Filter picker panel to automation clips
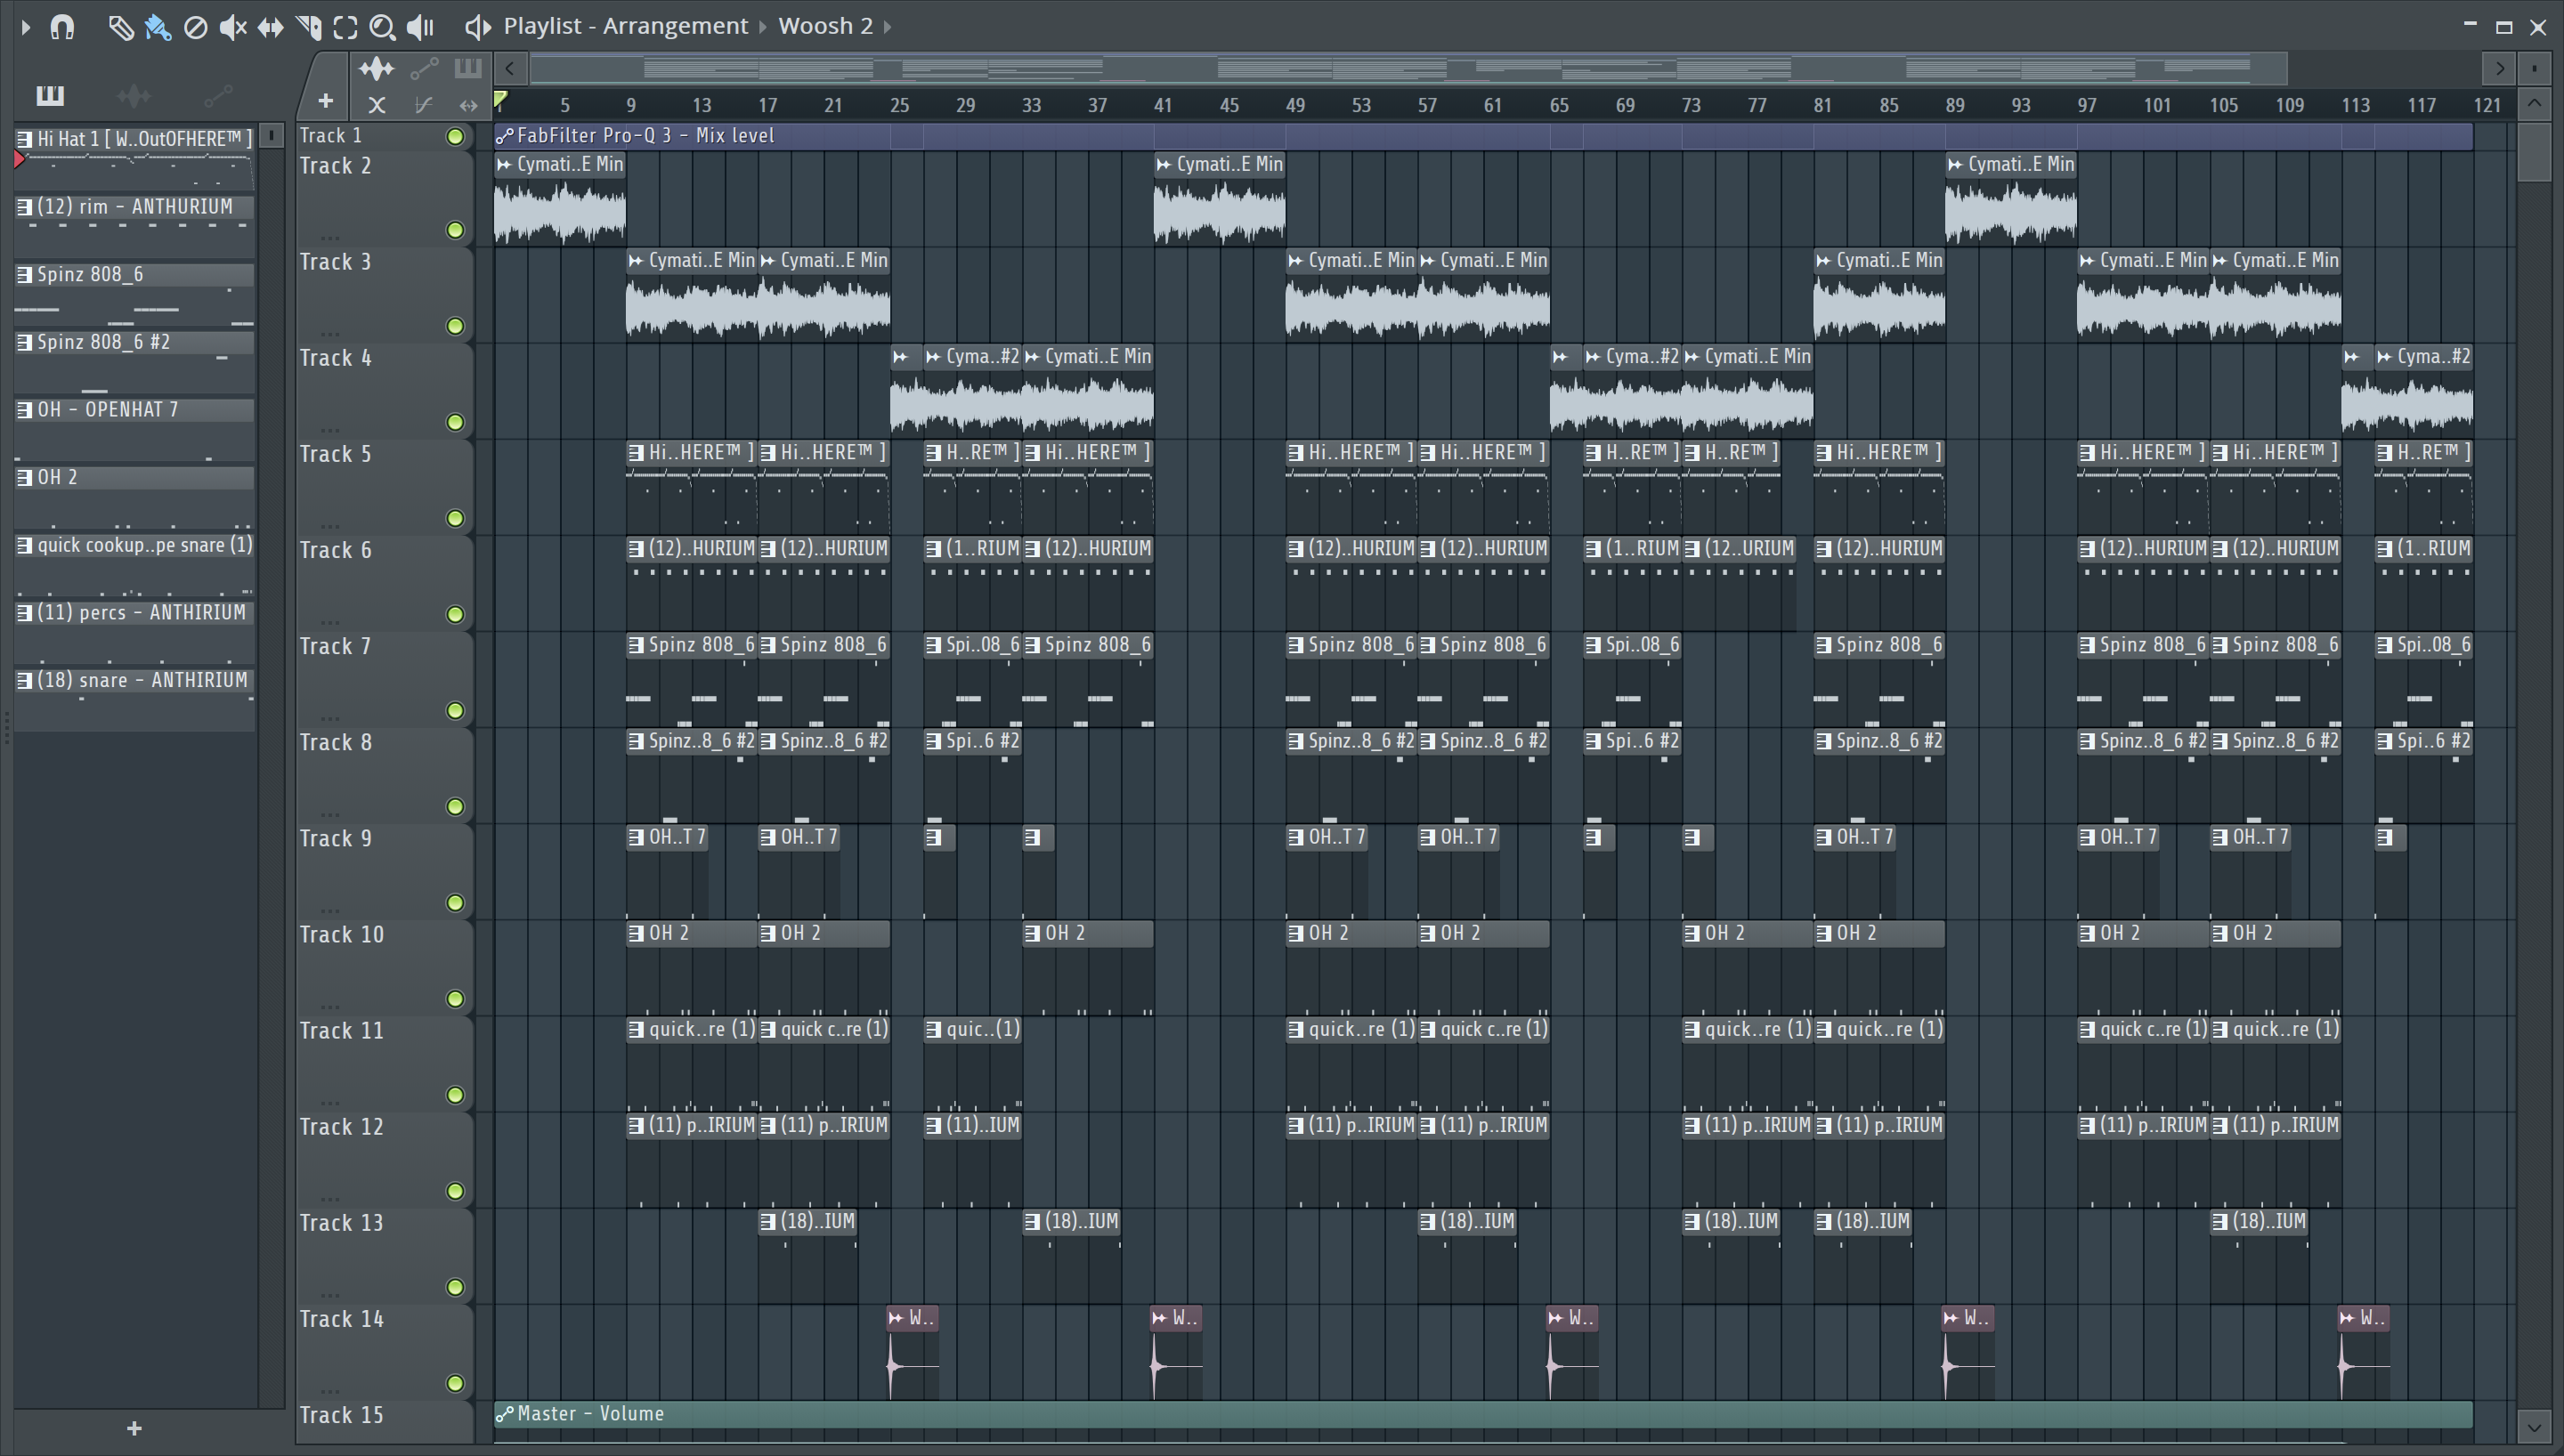 pos(218,95)
